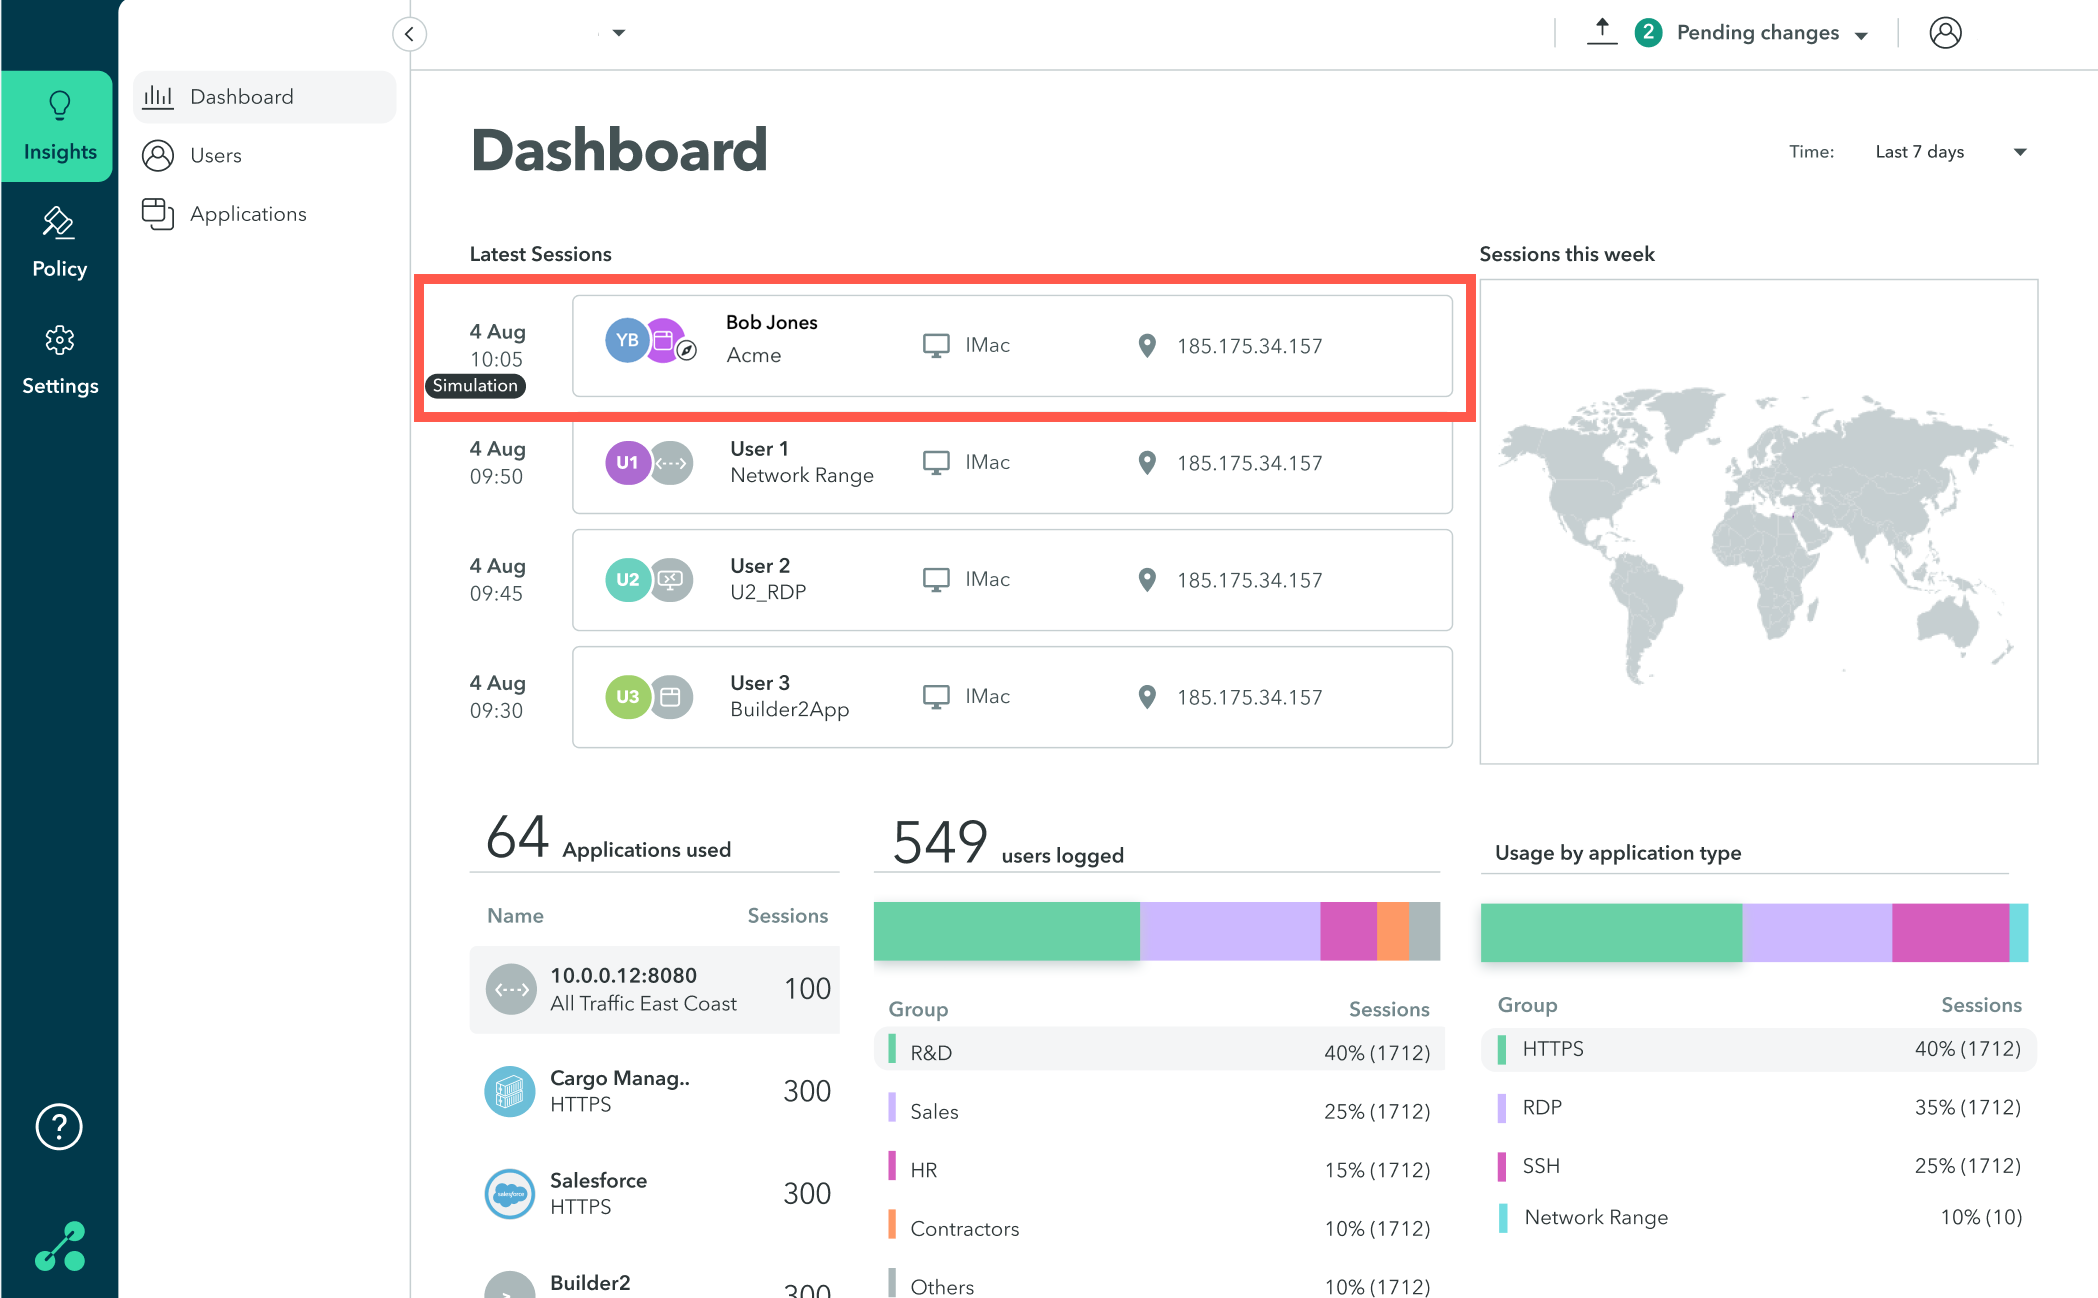Click the Cargo Manag.. session count 300
This screenshot has width=2098, height=1298.
(x=807, y=1091)
